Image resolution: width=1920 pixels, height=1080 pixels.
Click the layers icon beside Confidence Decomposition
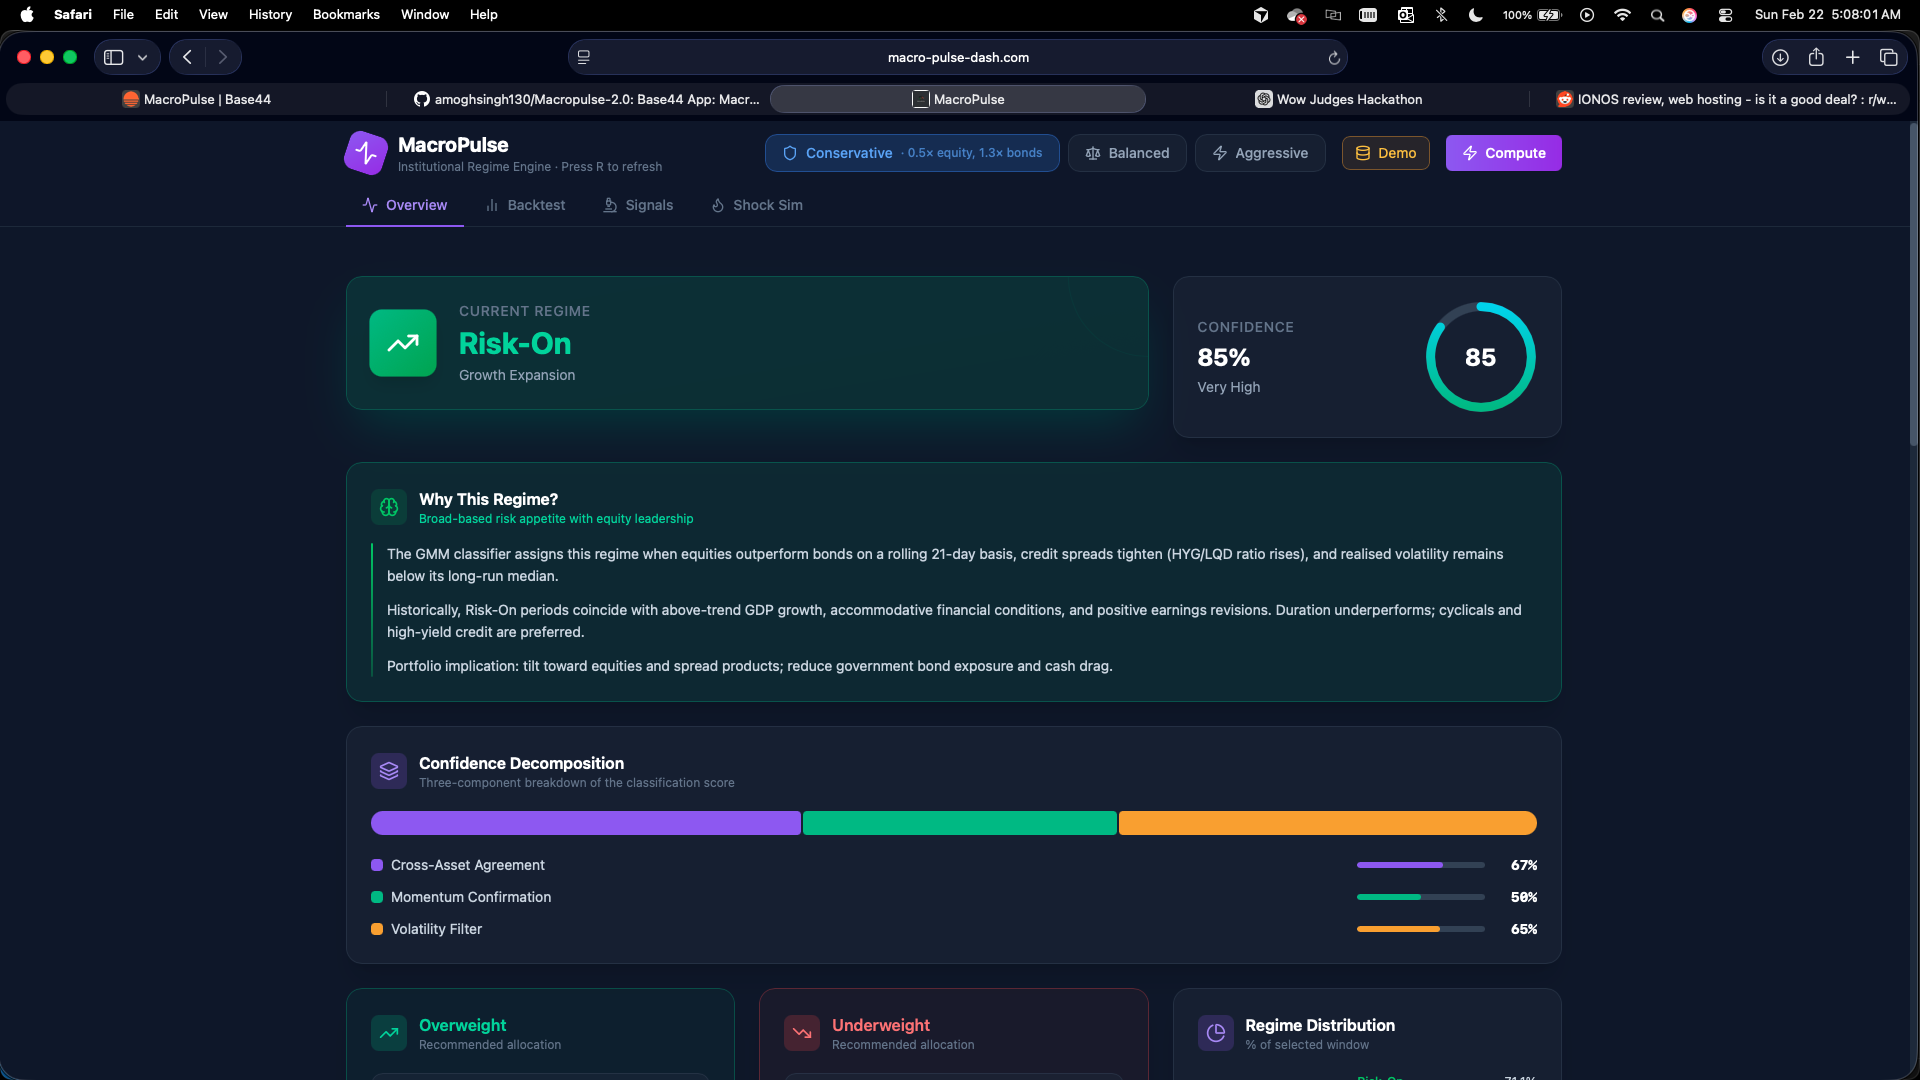(x=389, y=771)
